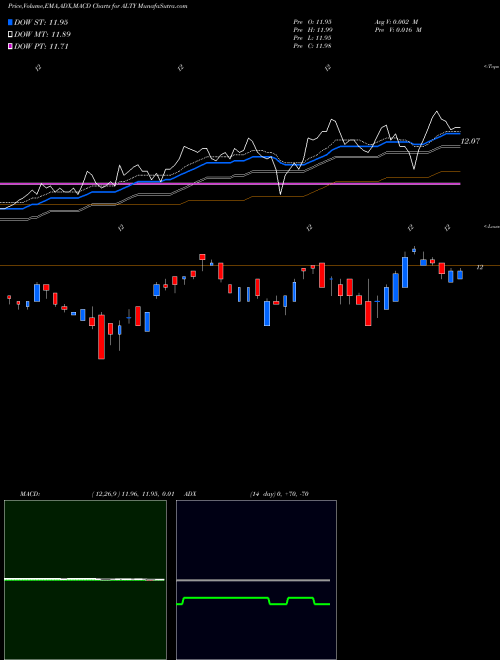Click the MACD panel title label
The image size is (500, 660).
[30, 494]
